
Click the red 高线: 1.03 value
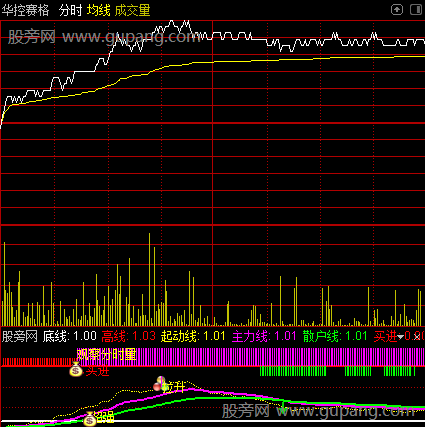[128, 336]
